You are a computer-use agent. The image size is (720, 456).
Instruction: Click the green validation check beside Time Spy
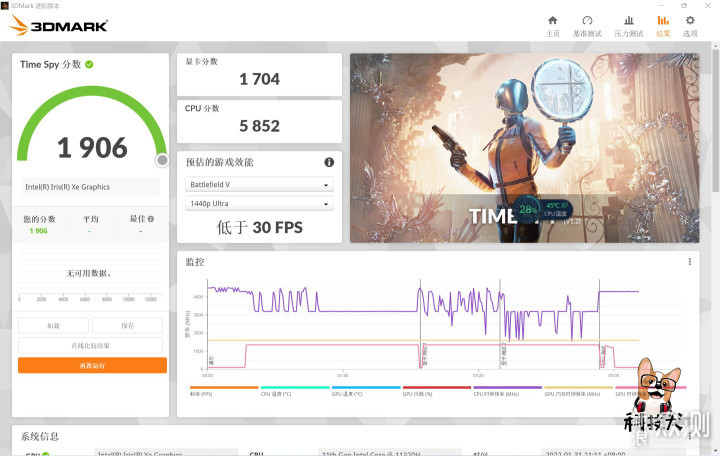pos(89,64)
